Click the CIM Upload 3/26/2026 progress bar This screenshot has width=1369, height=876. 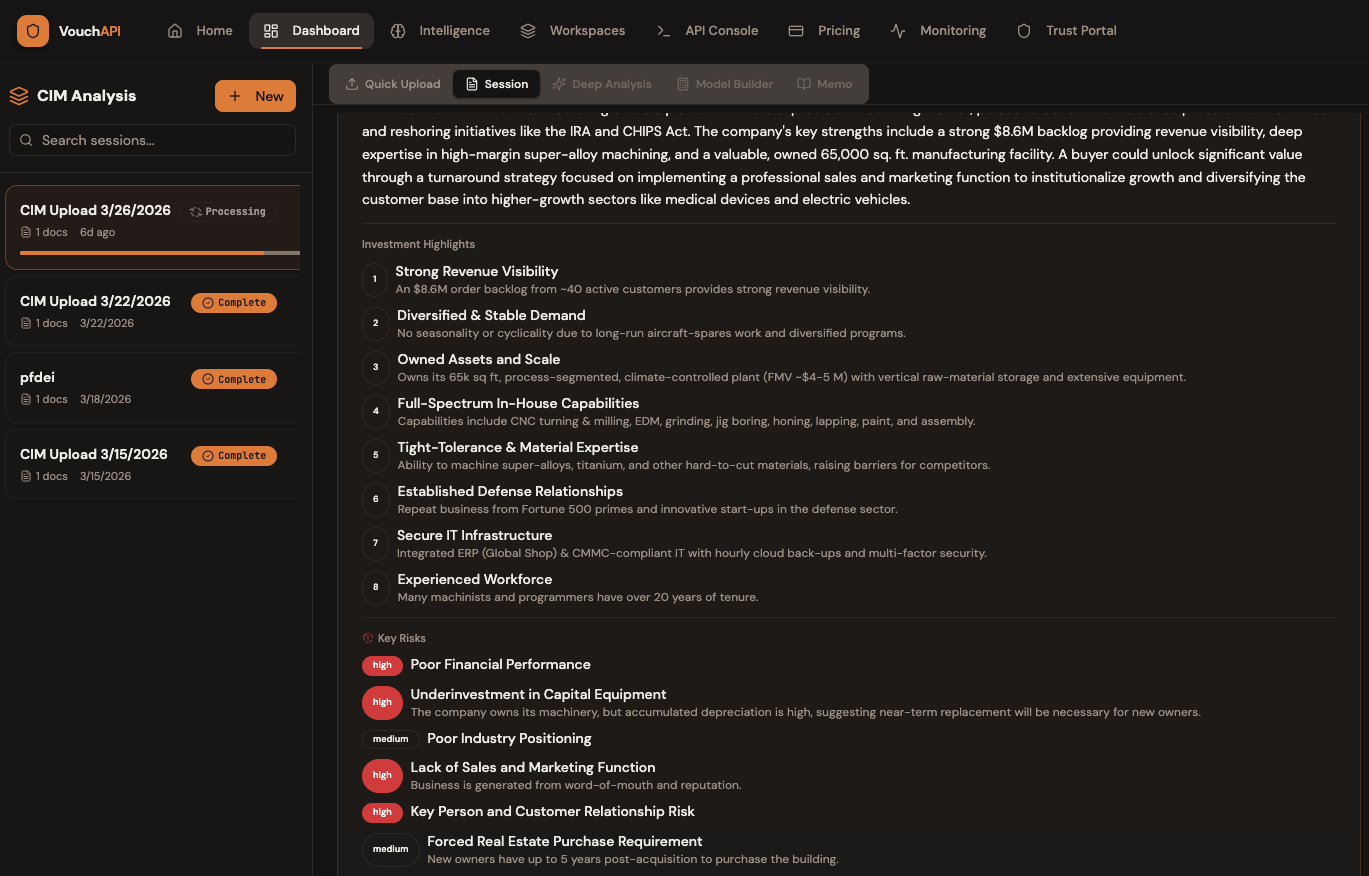click(159, 253)
